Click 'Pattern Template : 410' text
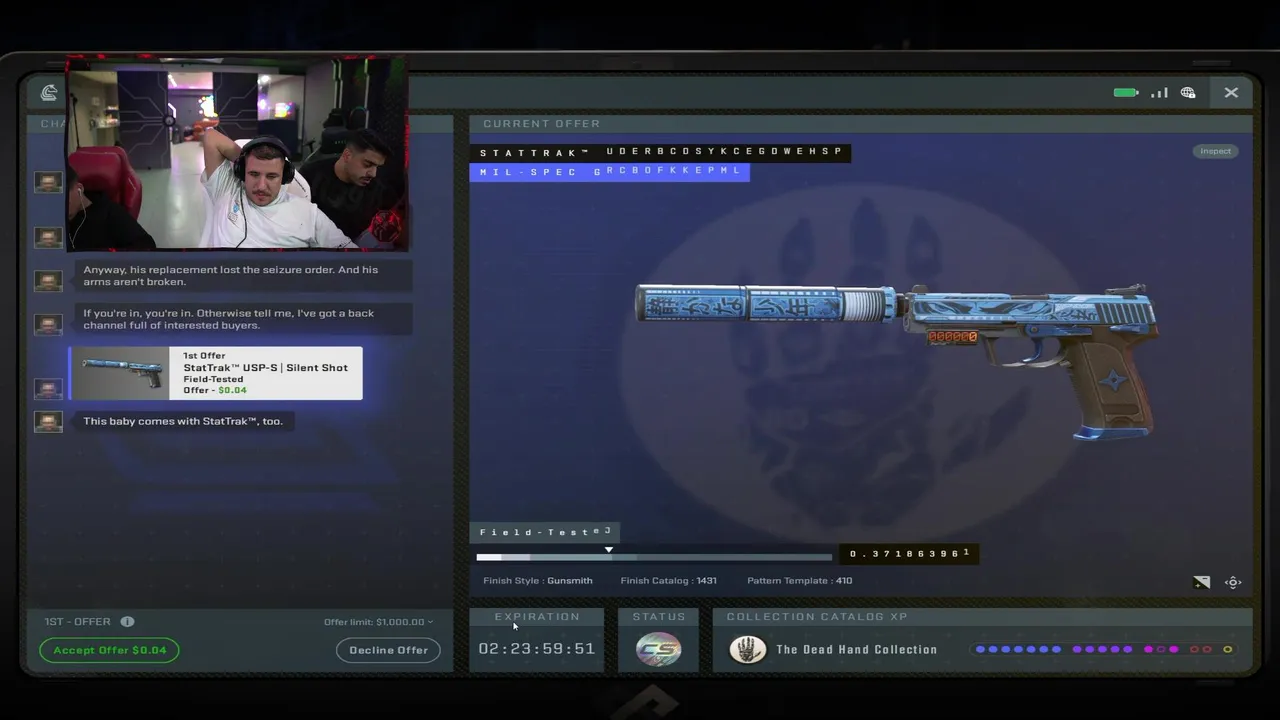The image size is (1280, 720). [799, 581]
